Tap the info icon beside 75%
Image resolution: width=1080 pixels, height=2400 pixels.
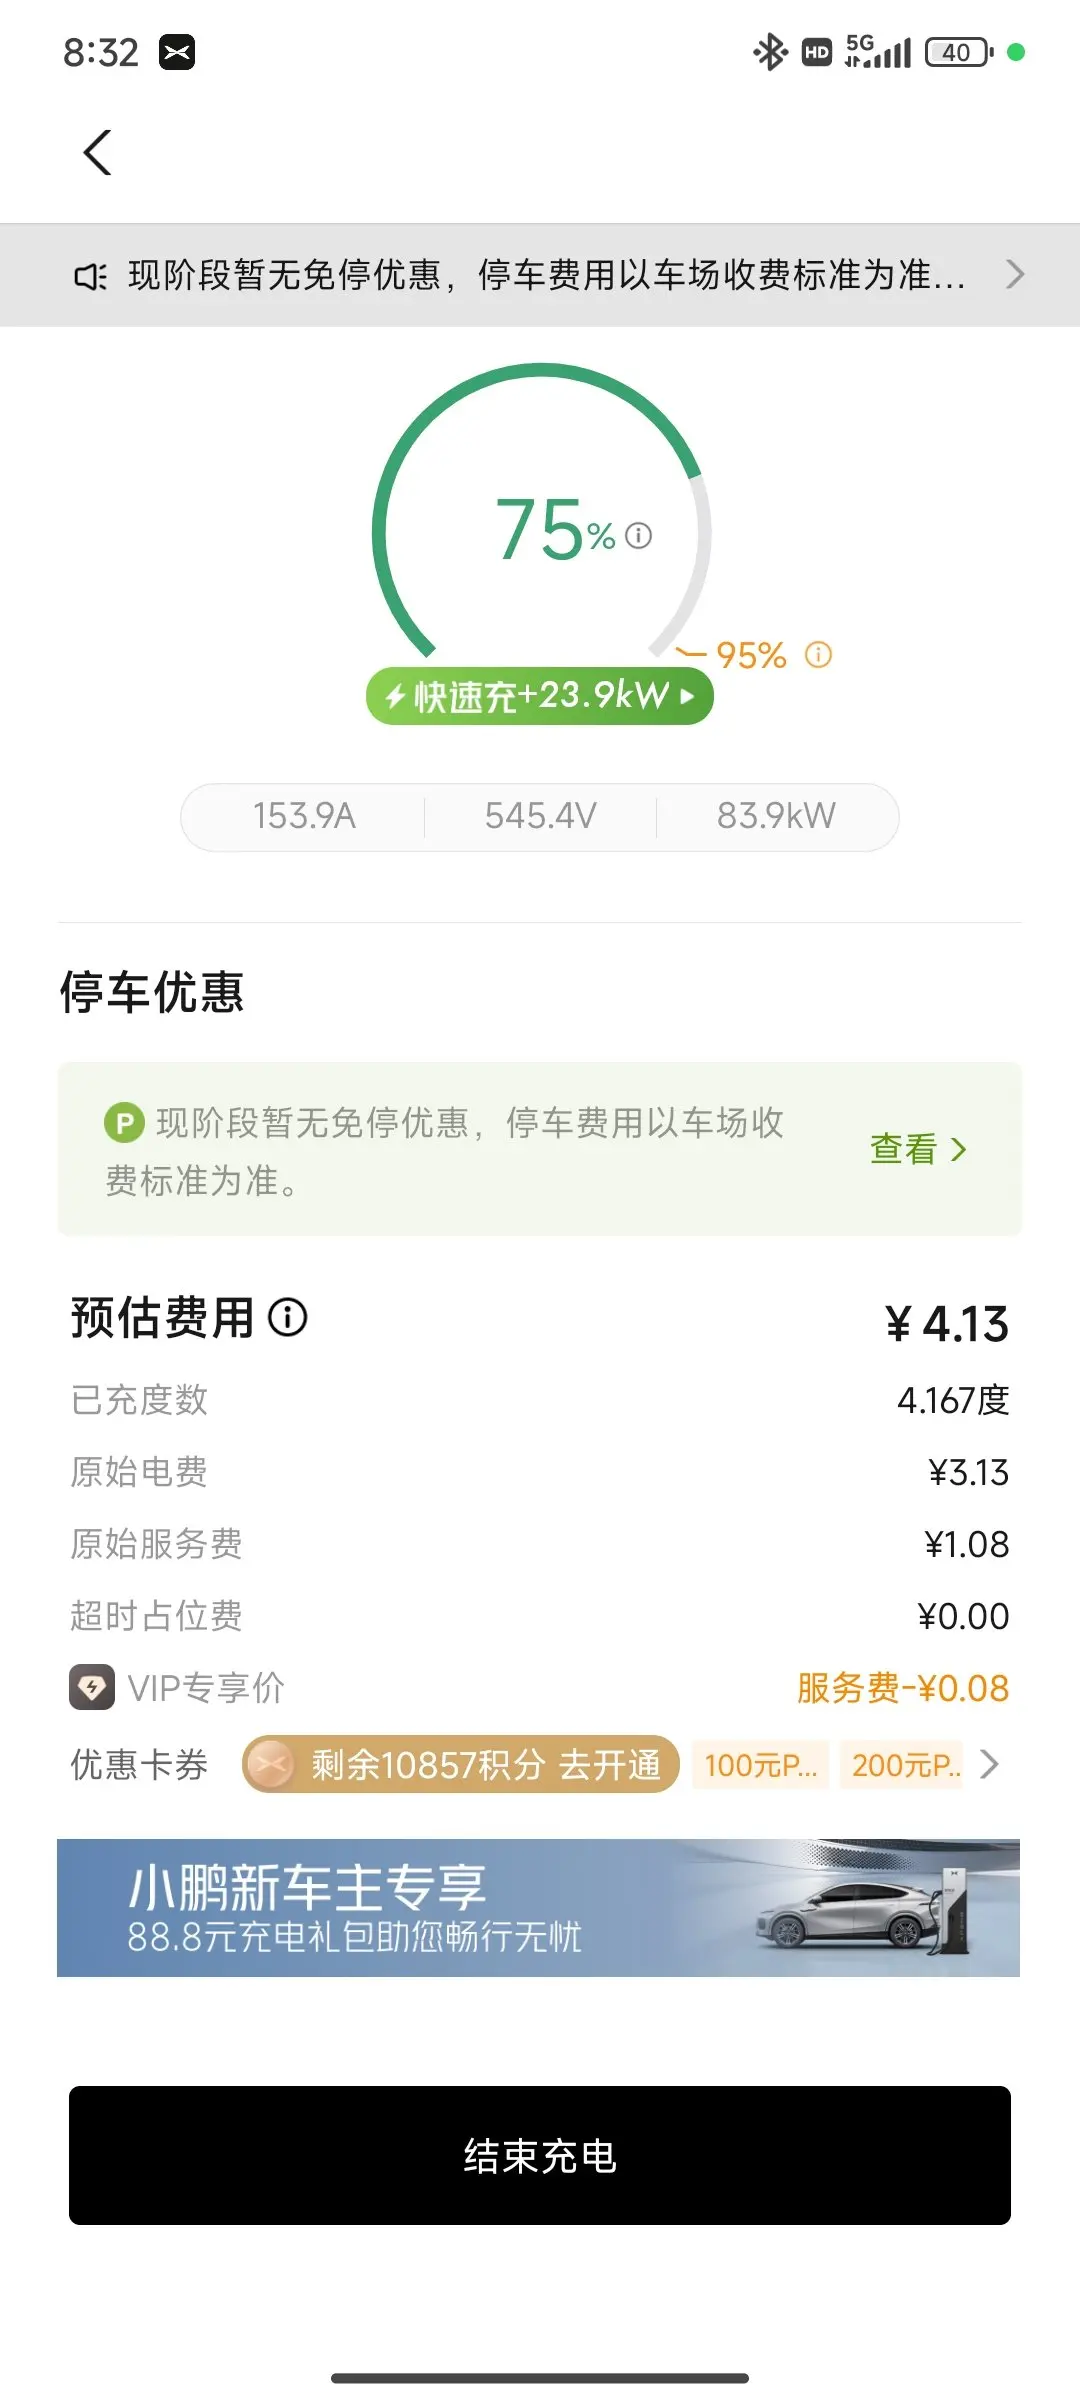coord(639,536)
